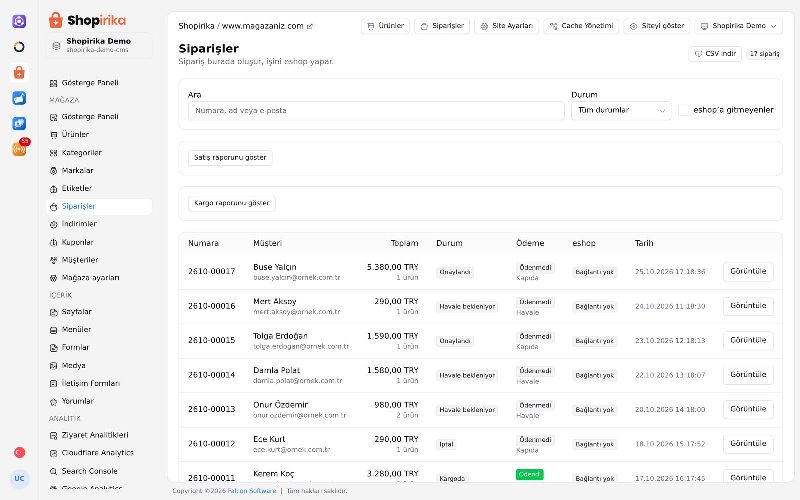Open the Shopirika Demo site switcher in sidebar
The image size is (800, 500).
point(98,45)
